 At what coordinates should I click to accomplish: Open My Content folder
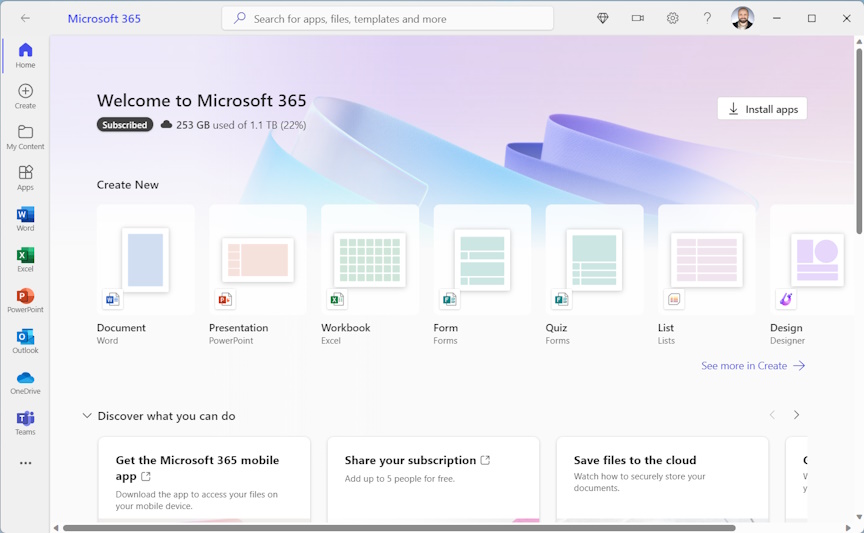[25, 137]
